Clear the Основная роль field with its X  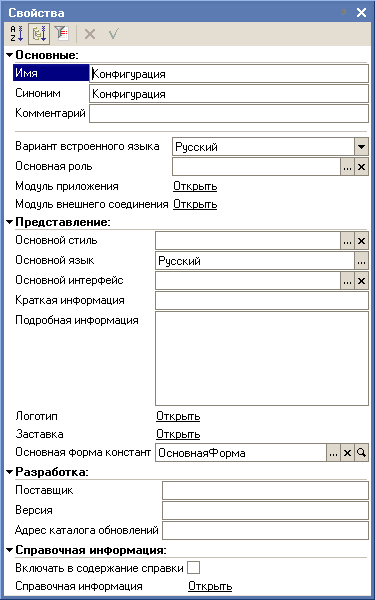(x=361, y=167)
